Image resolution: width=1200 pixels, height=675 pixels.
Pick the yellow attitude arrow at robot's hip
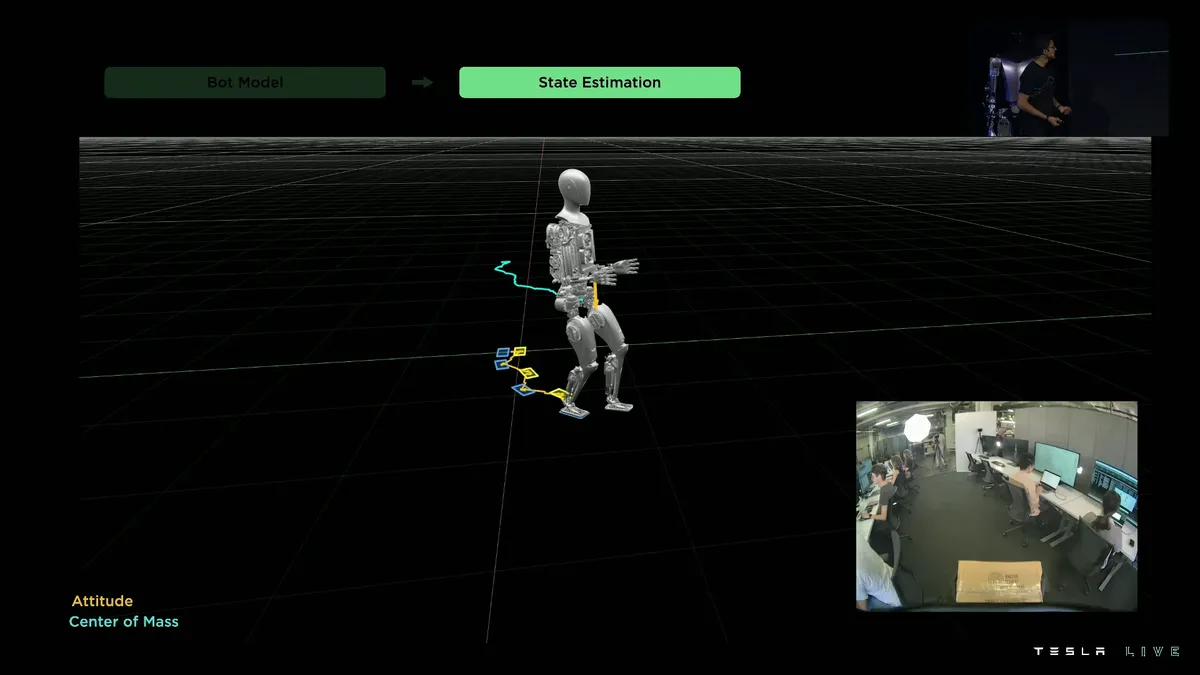(x=595, y=297)
